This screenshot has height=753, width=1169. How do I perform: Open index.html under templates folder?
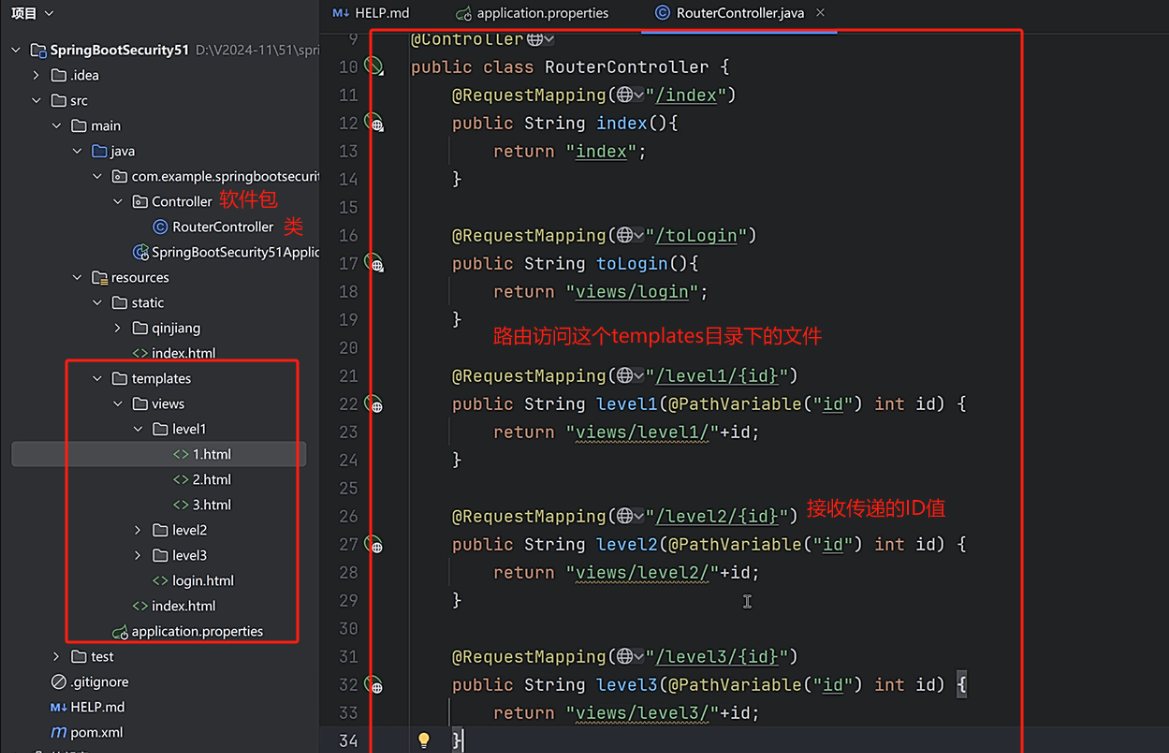(174, 606)
